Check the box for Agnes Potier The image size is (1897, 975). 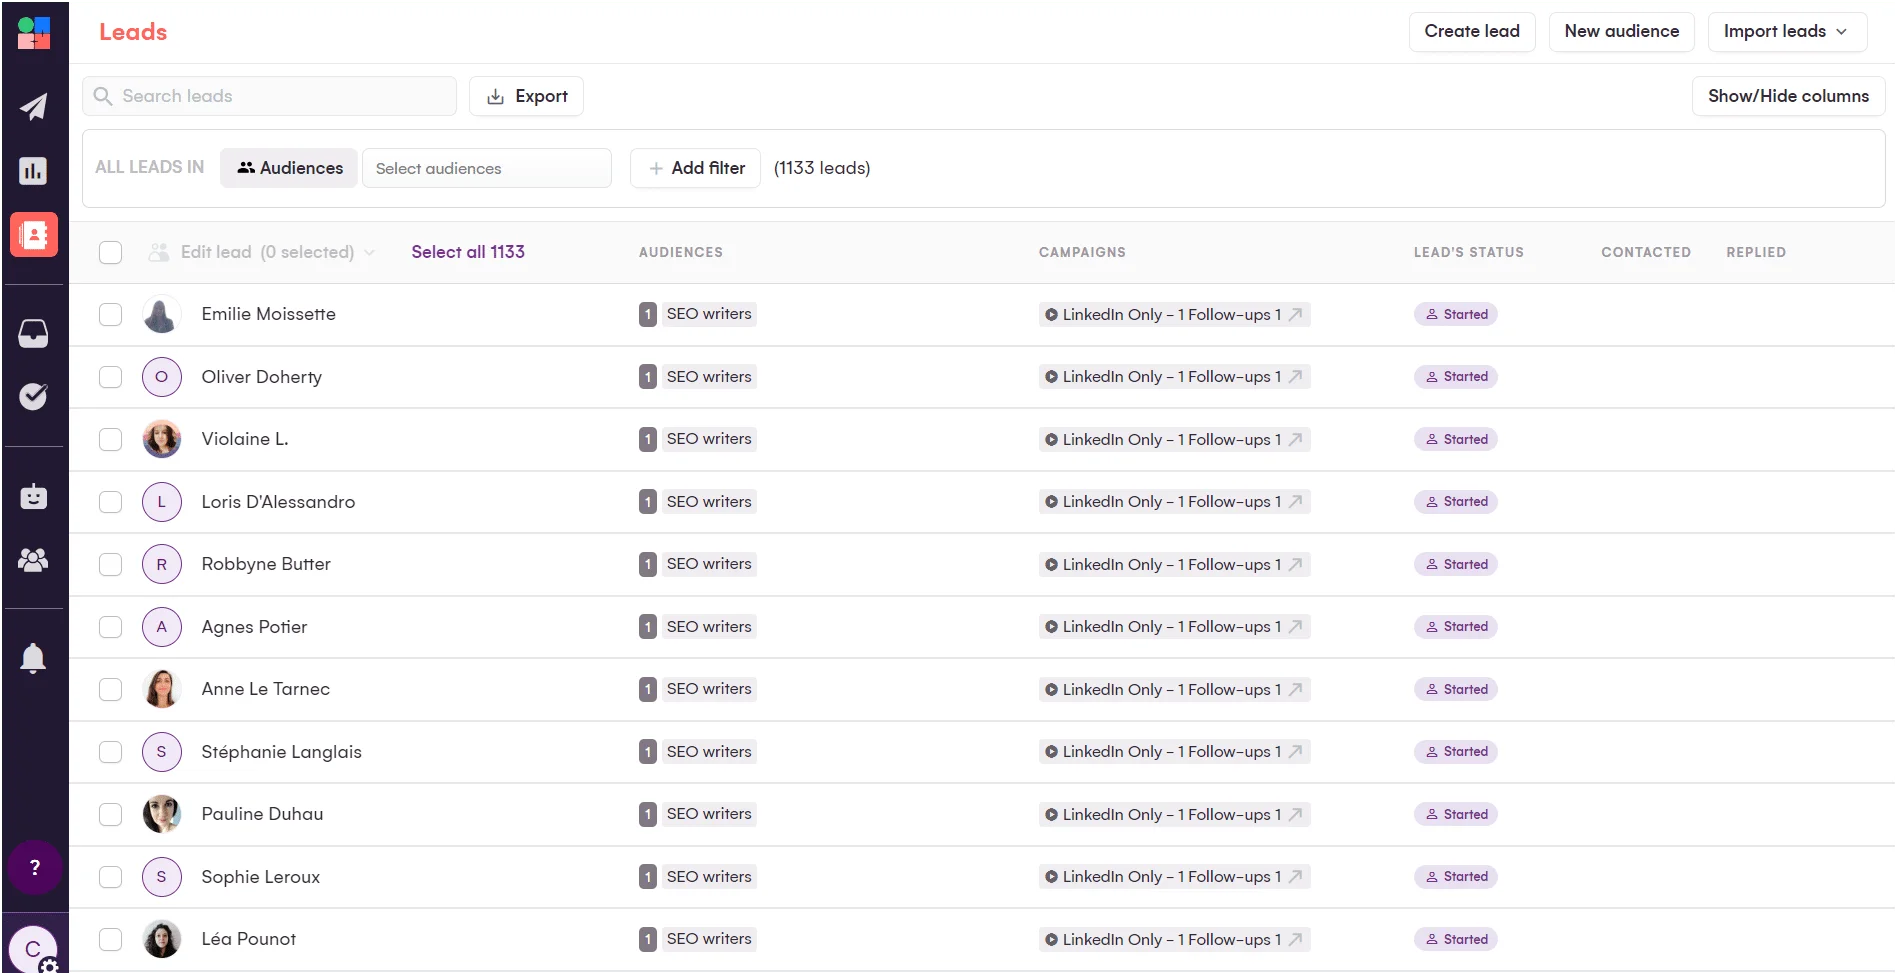111,627
